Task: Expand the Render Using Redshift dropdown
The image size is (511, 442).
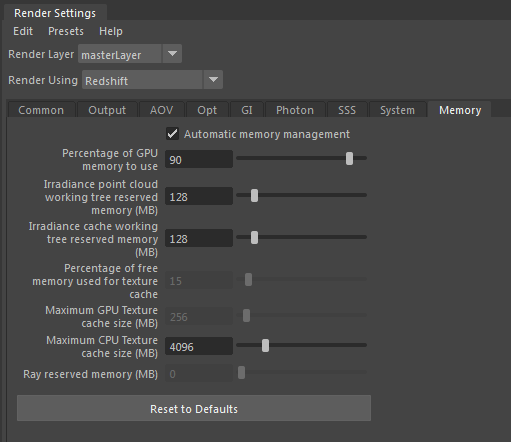Action: click(213, 80)
